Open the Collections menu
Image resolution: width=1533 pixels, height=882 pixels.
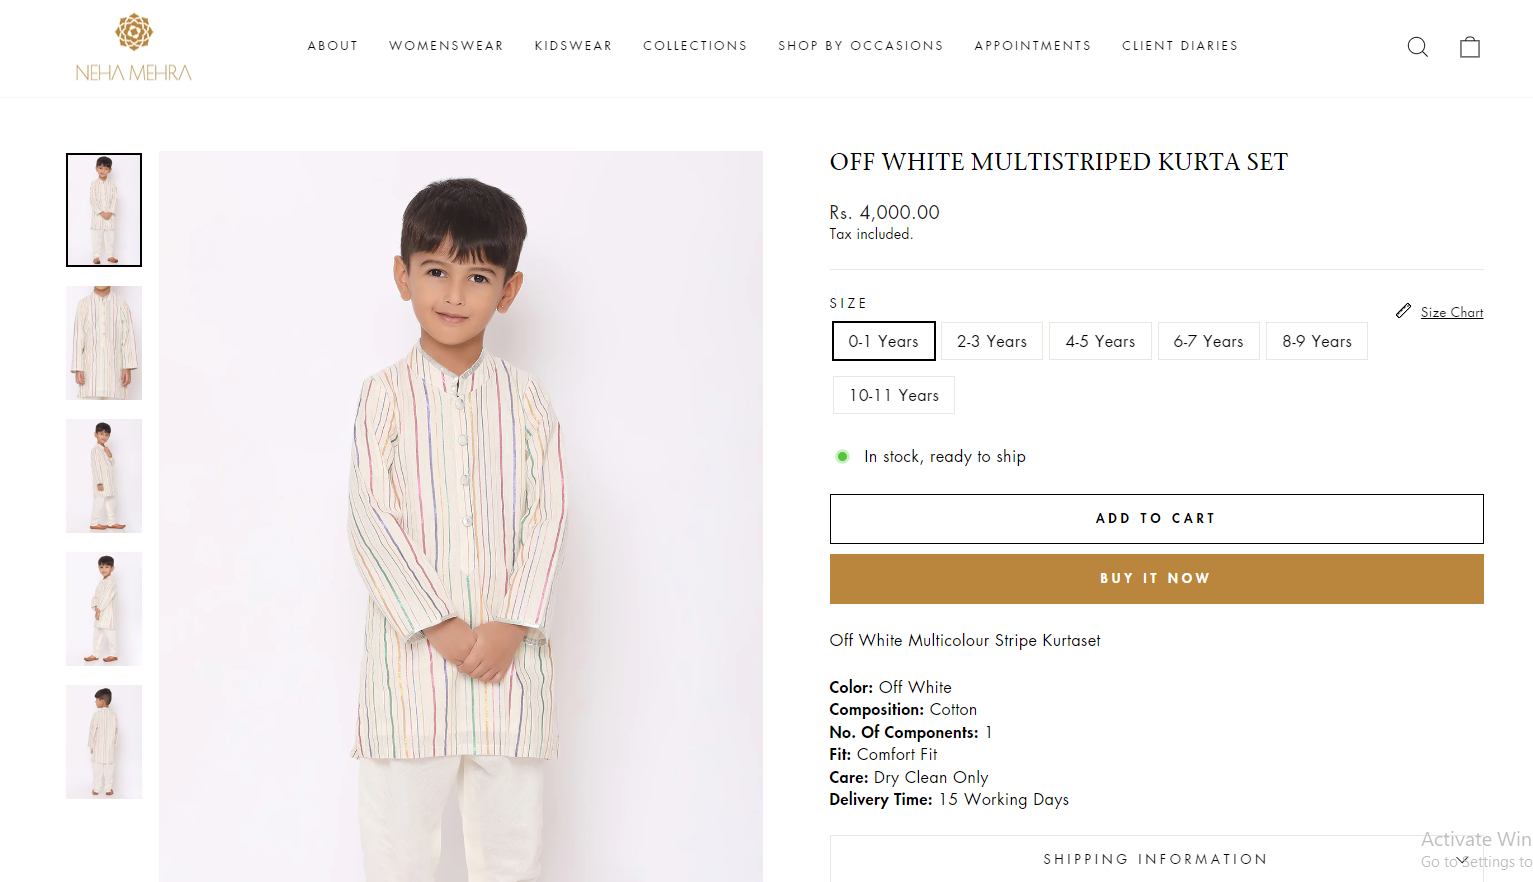(x=695, y=46)
